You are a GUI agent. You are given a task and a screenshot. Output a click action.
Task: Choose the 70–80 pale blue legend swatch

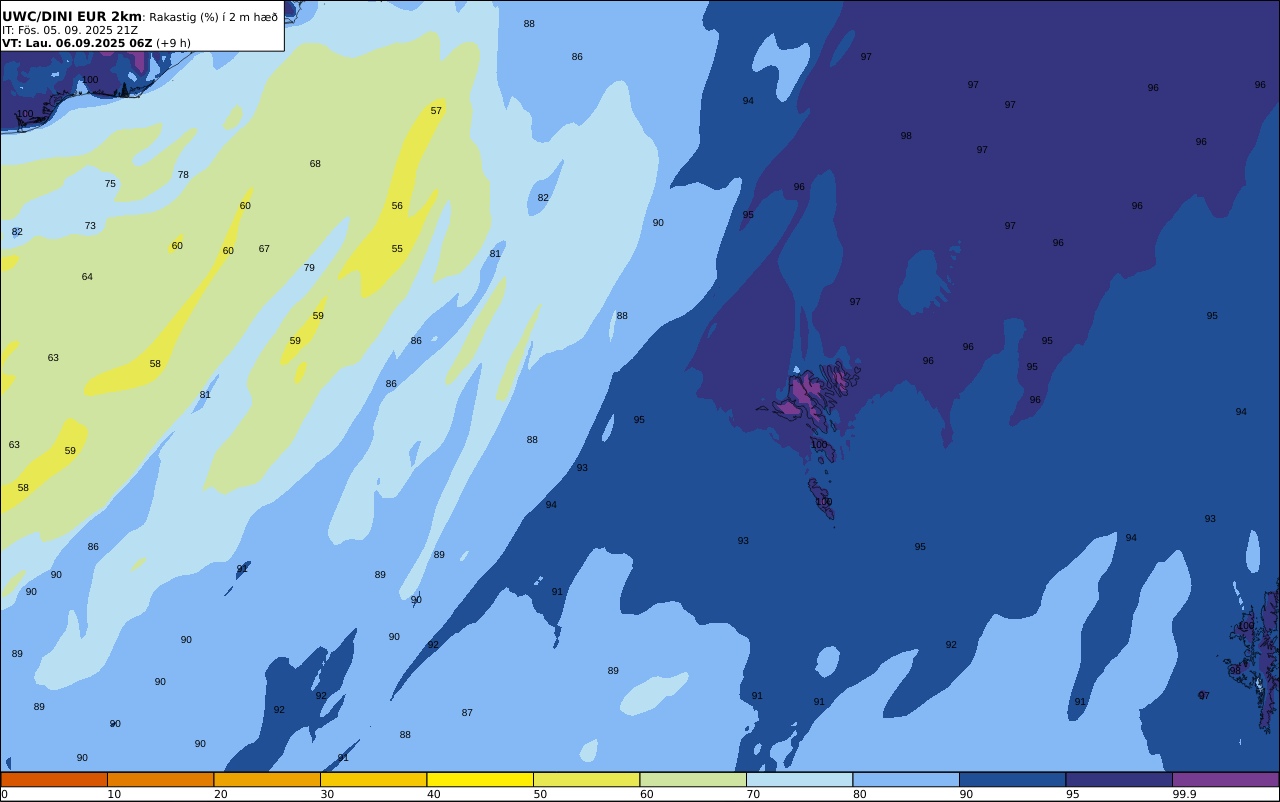pyautogui.click(x=799, y=779)
